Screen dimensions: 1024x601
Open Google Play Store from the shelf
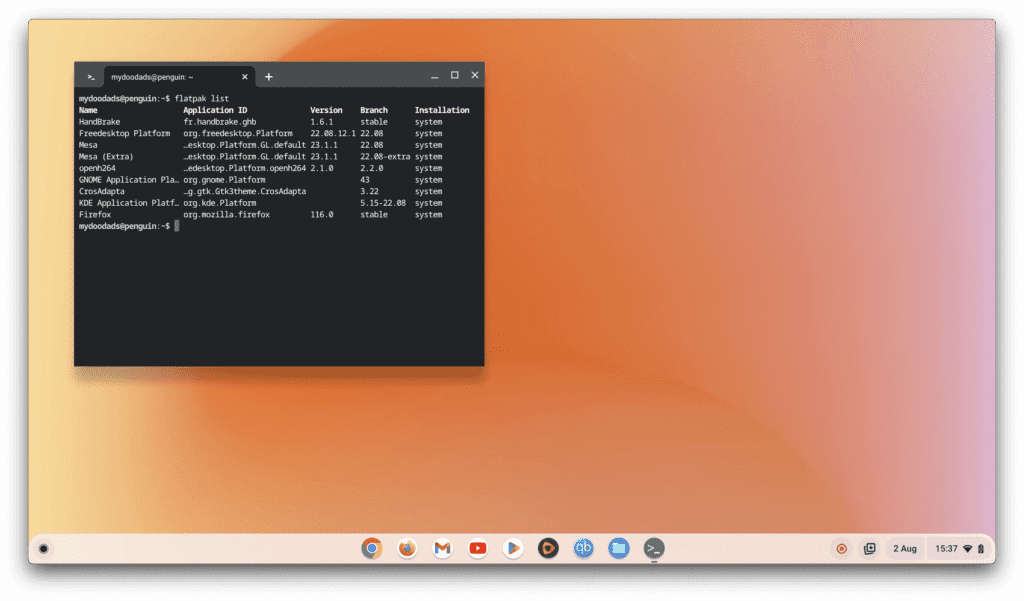513,548
